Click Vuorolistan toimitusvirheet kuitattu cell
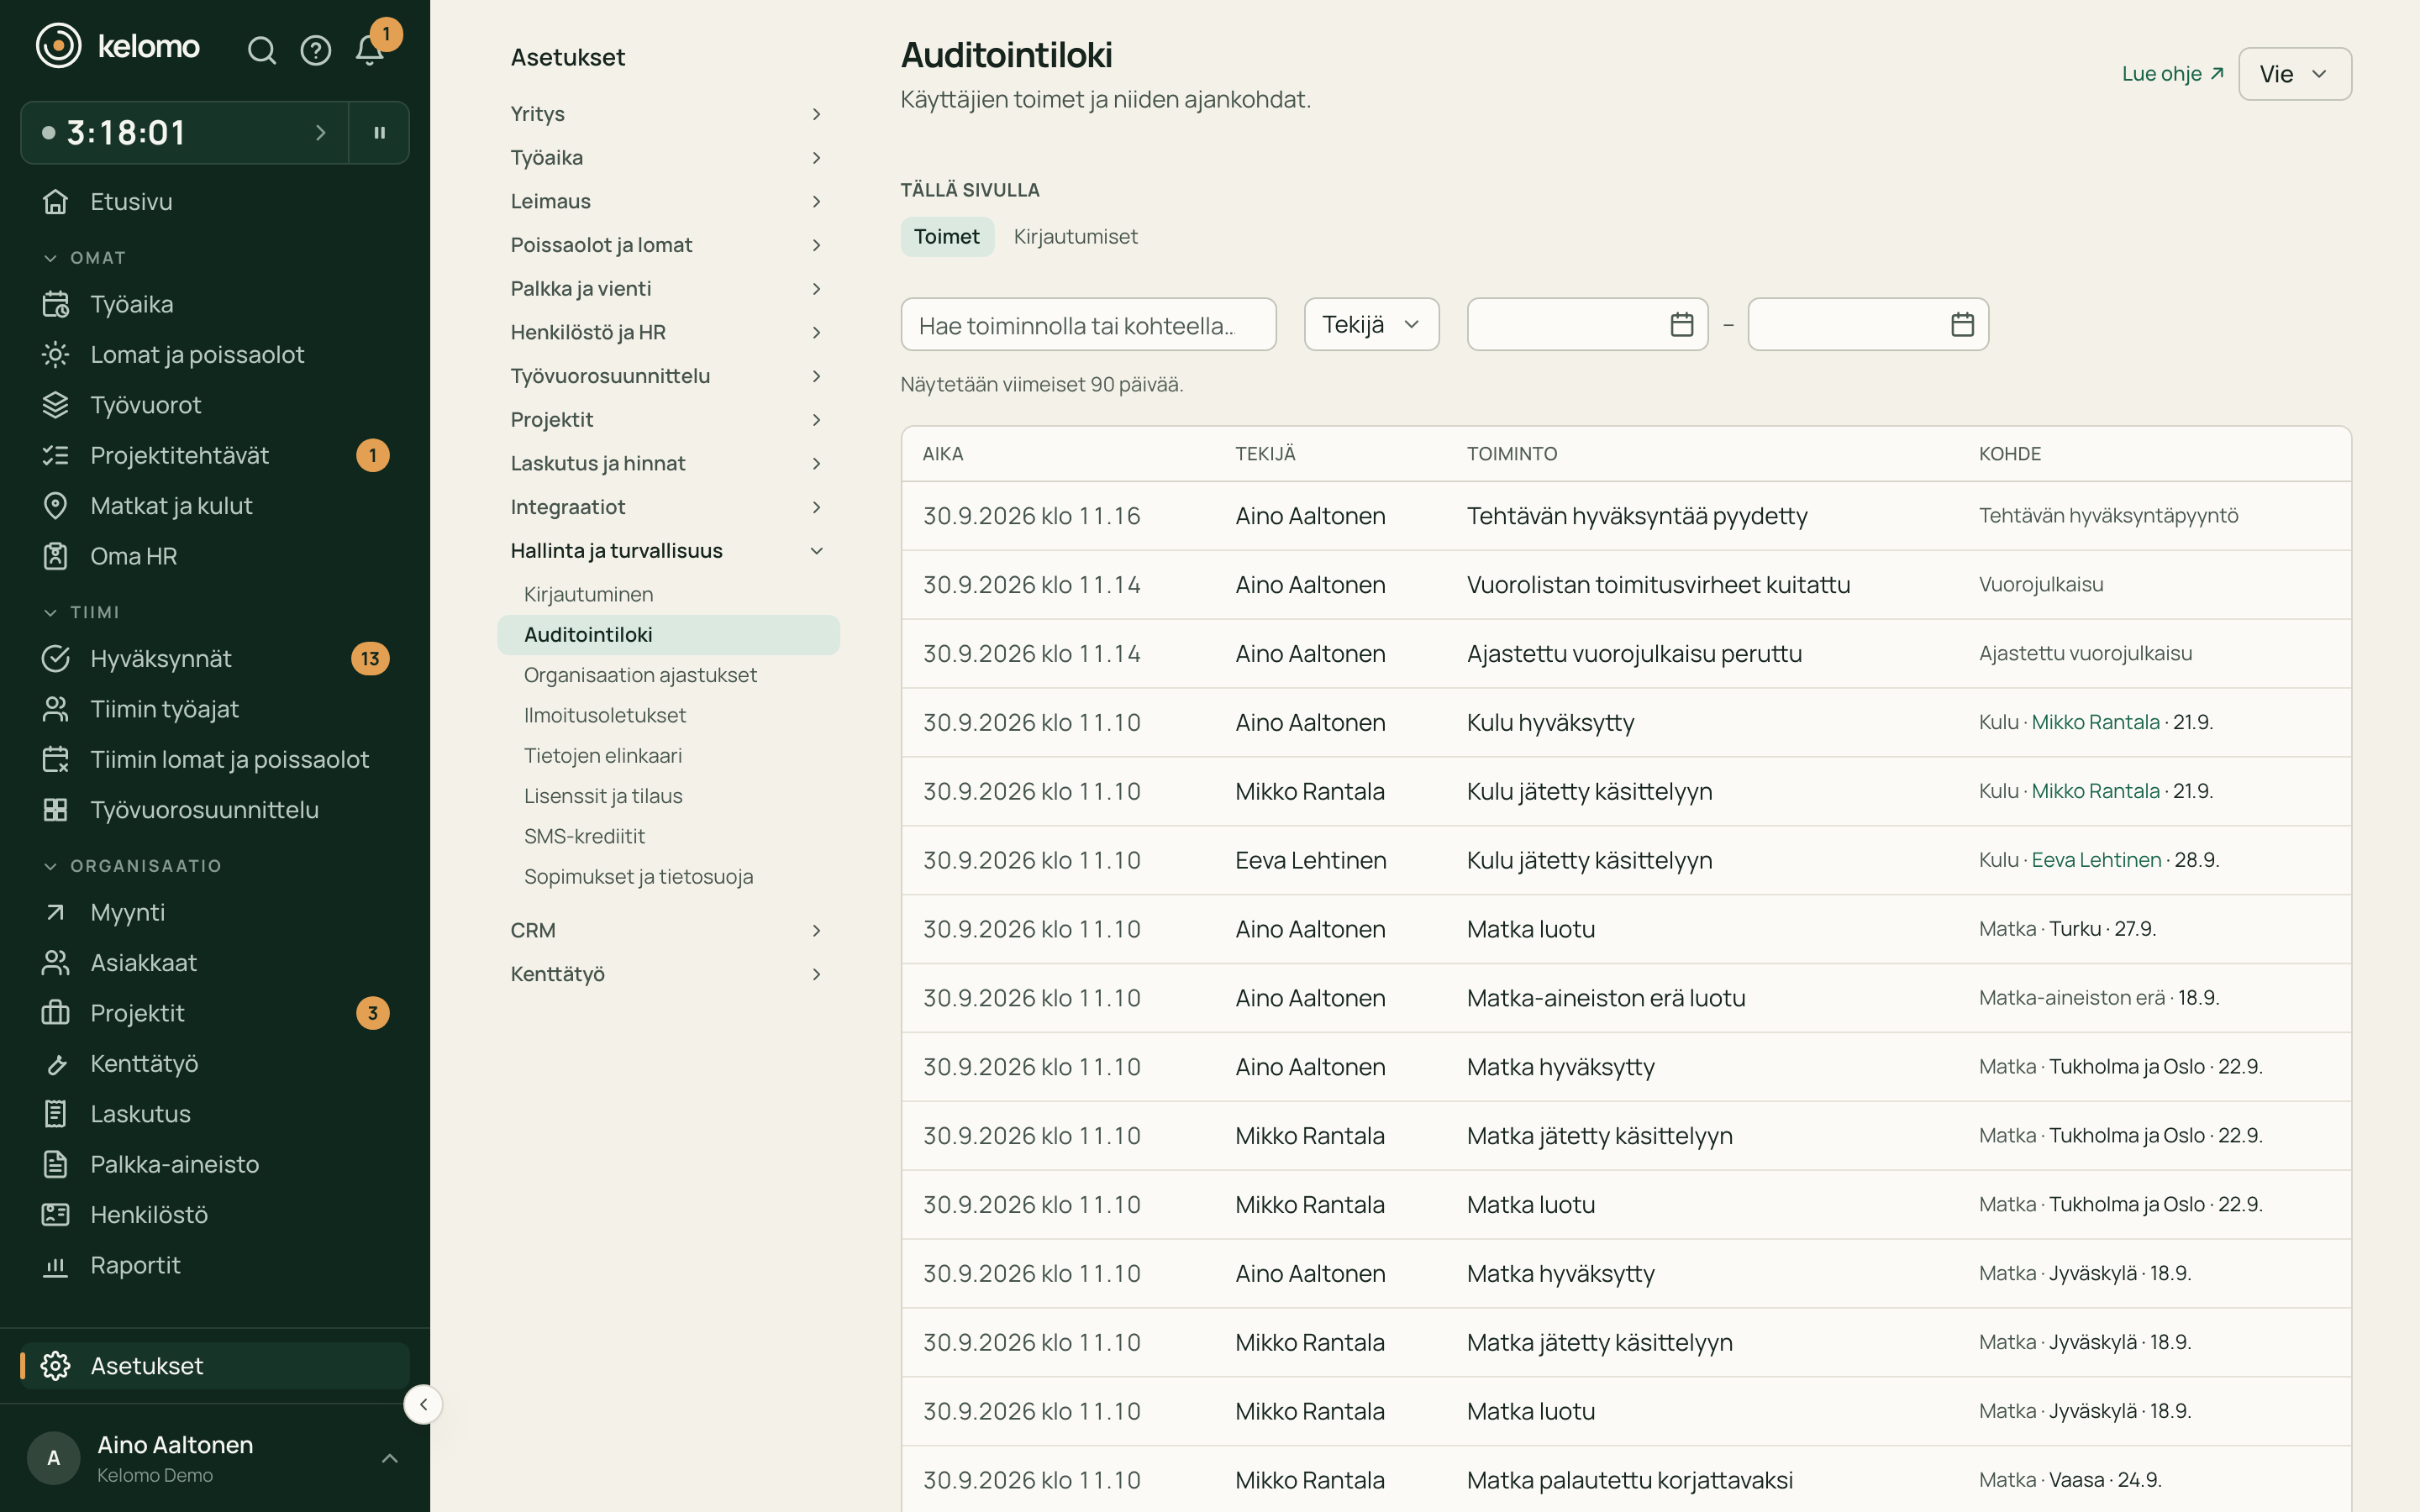The width and height of the screenshot is (2420, 1512). tap(1658, 585)
